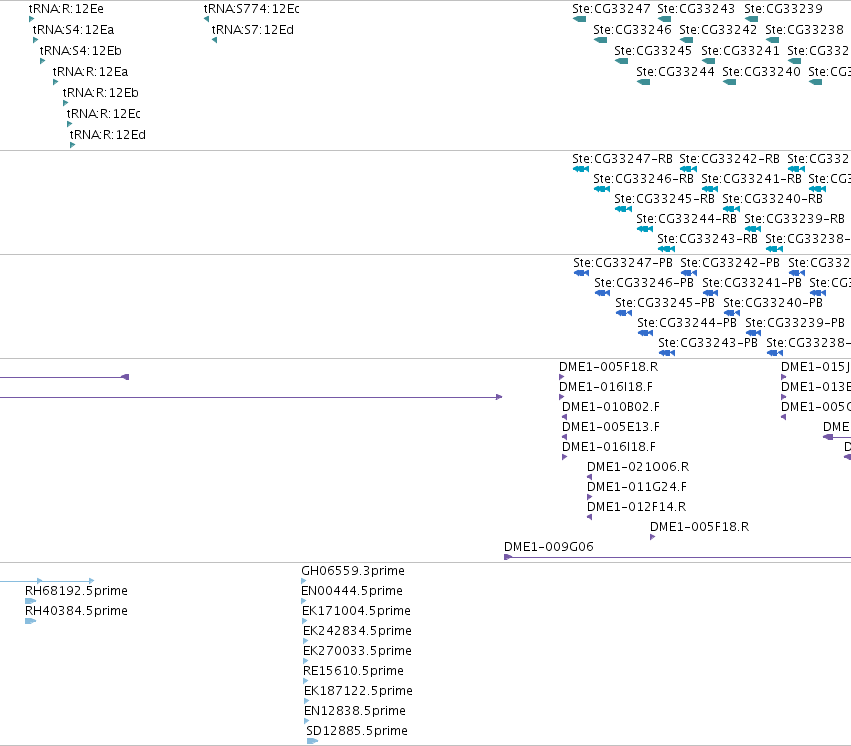Click protein Ste:CG33246-PB
851x746 pixels.
[644, 283]
